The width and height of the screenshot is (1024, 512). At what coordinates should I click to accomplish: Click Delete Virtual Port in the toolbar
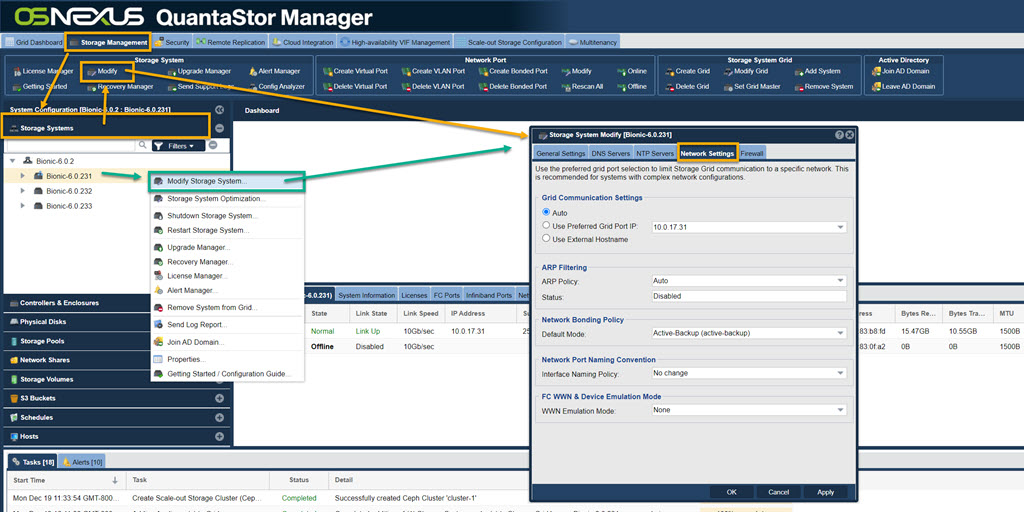click(355, 86)
